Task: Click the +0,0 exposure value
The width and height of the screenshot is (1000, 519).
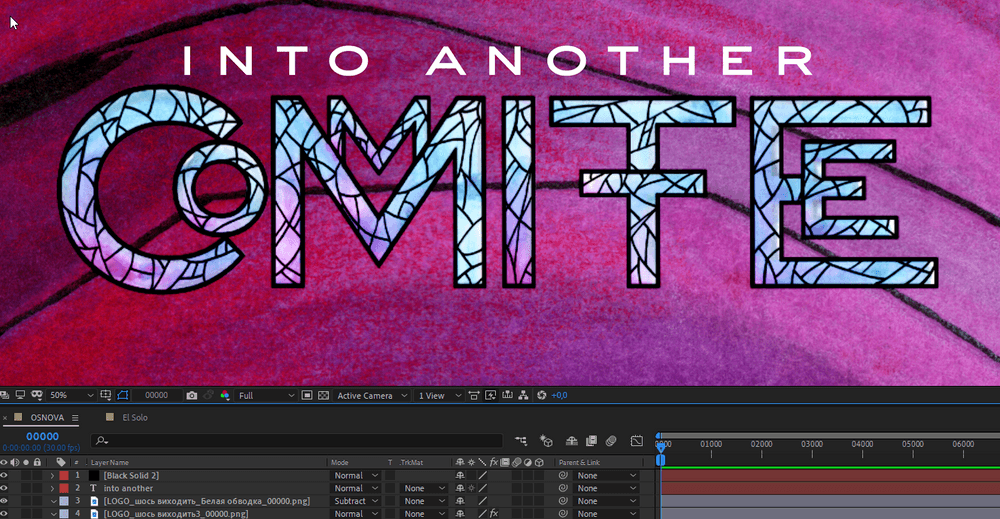Action: [559, 395]
